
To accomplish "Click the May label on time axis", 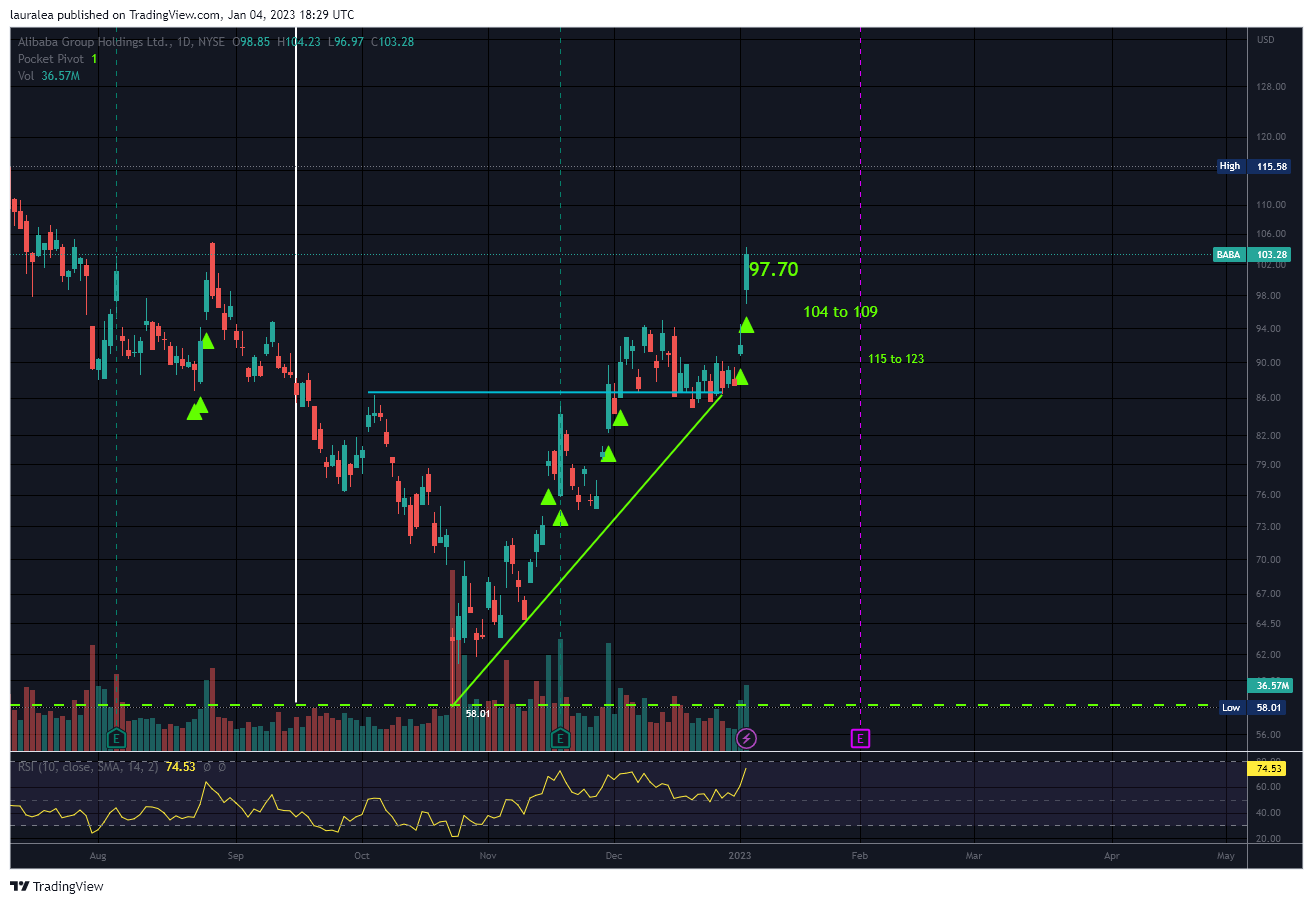I will [x=1226, y=856].
